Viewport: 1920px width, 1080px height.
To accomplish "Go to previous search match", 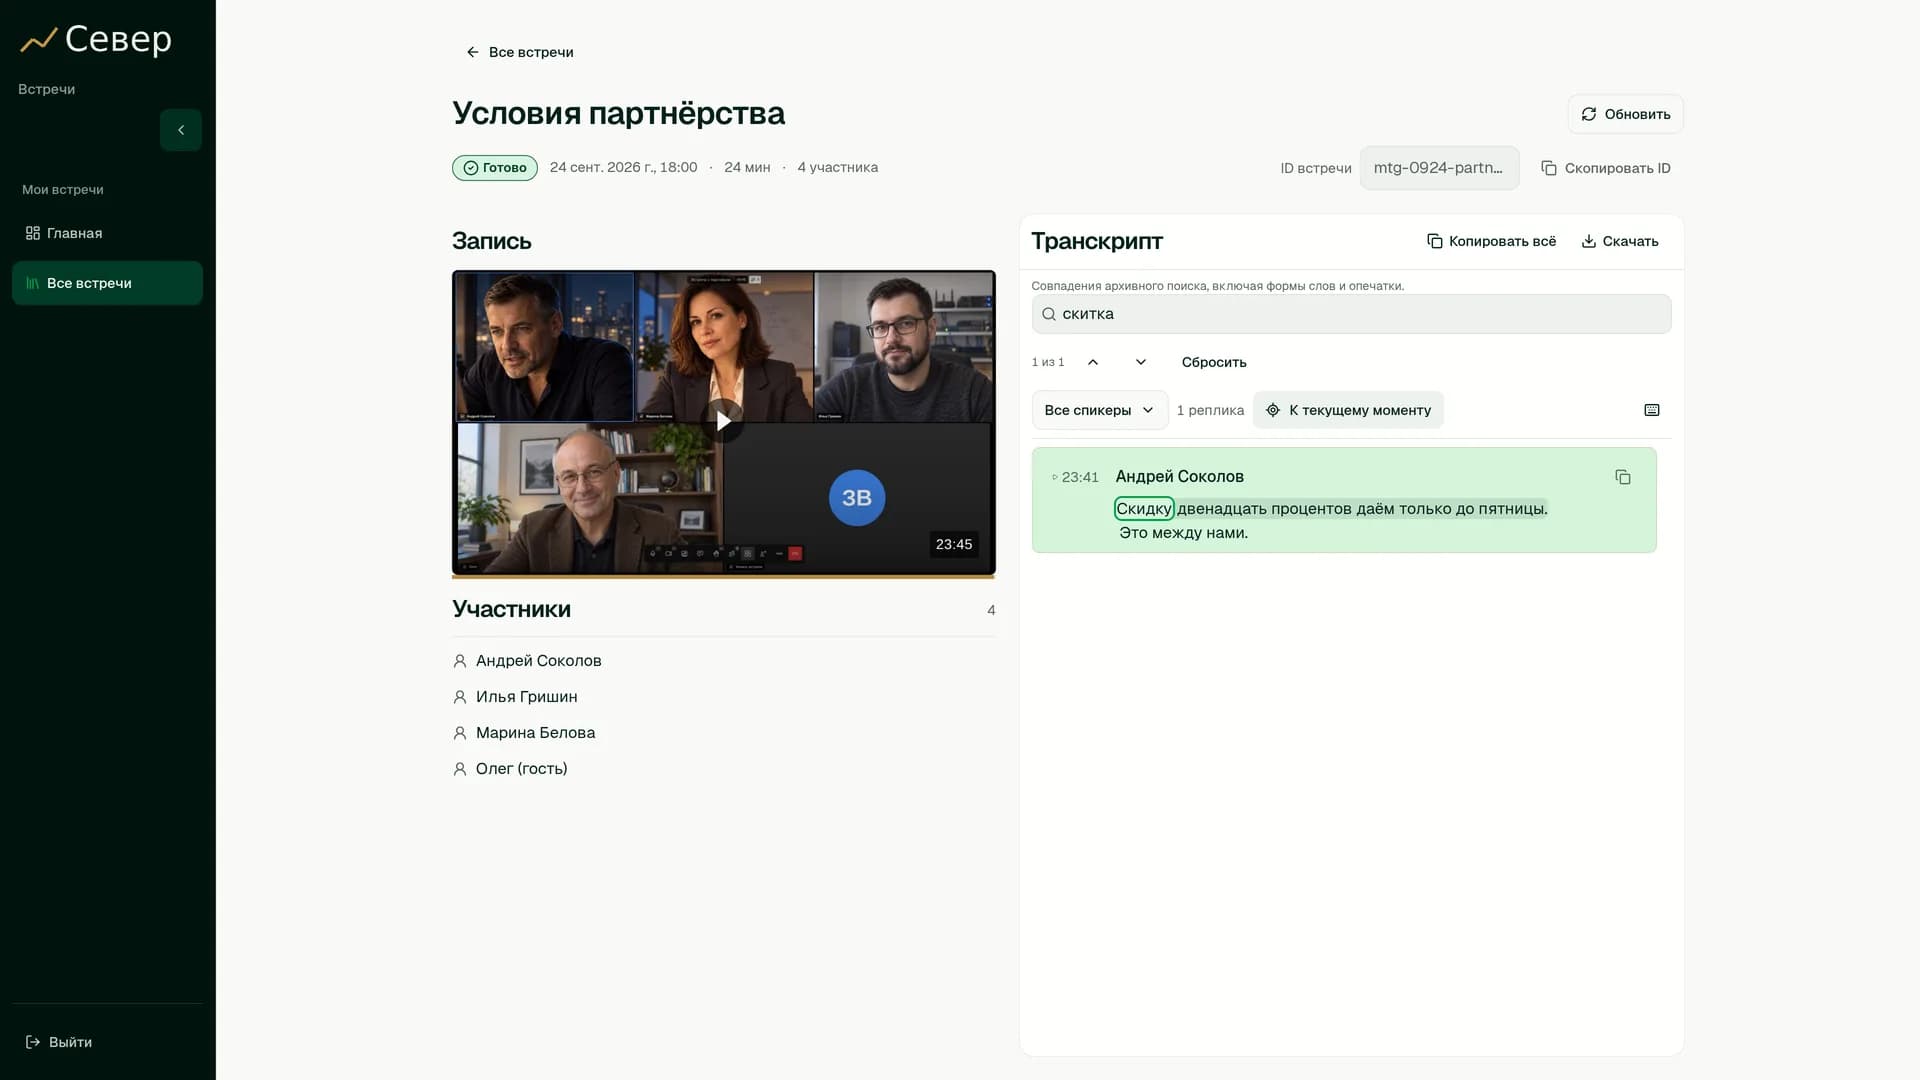I will [x=1093, y=362].
